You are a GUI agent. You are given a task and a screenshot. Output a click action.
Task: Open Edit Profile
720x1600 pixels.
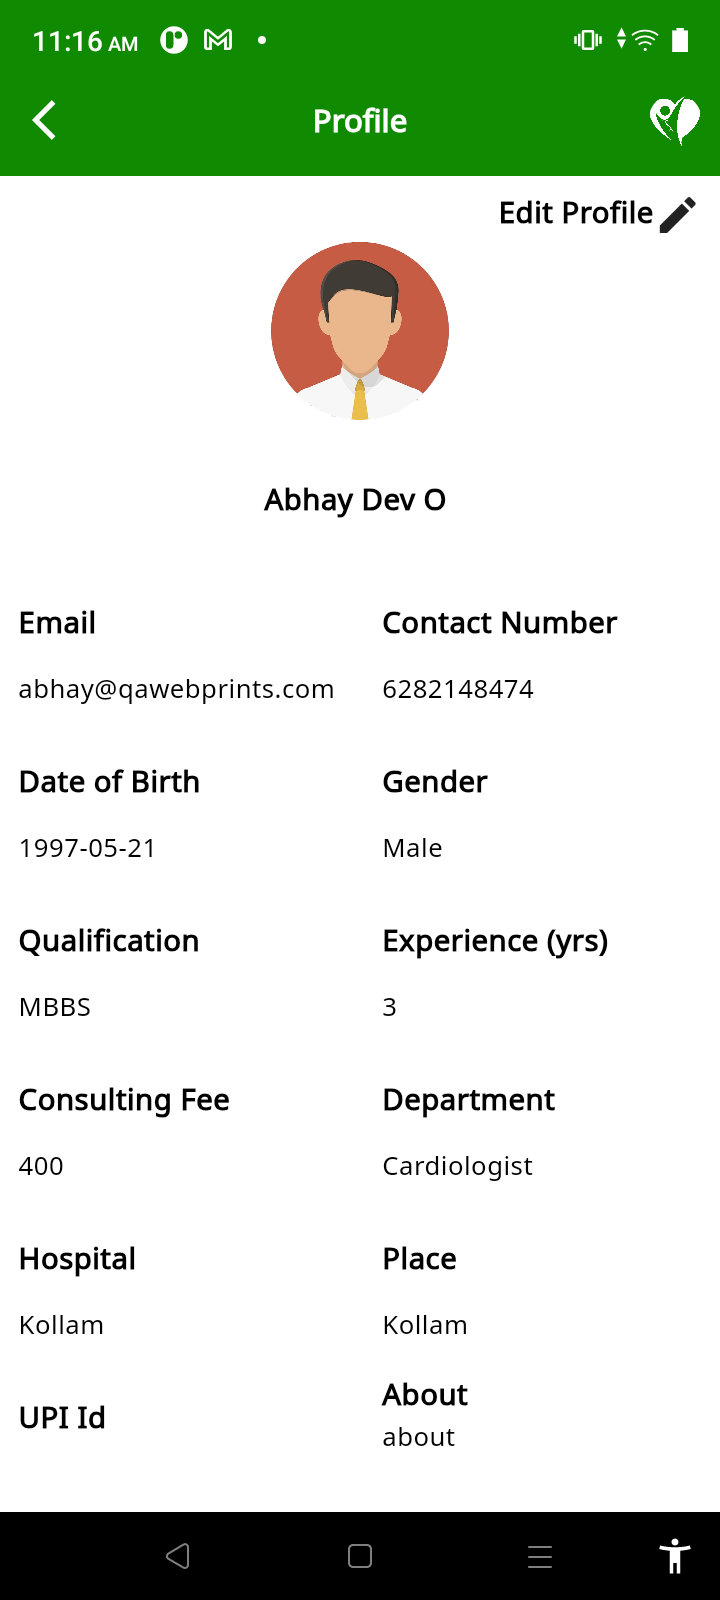576,213
